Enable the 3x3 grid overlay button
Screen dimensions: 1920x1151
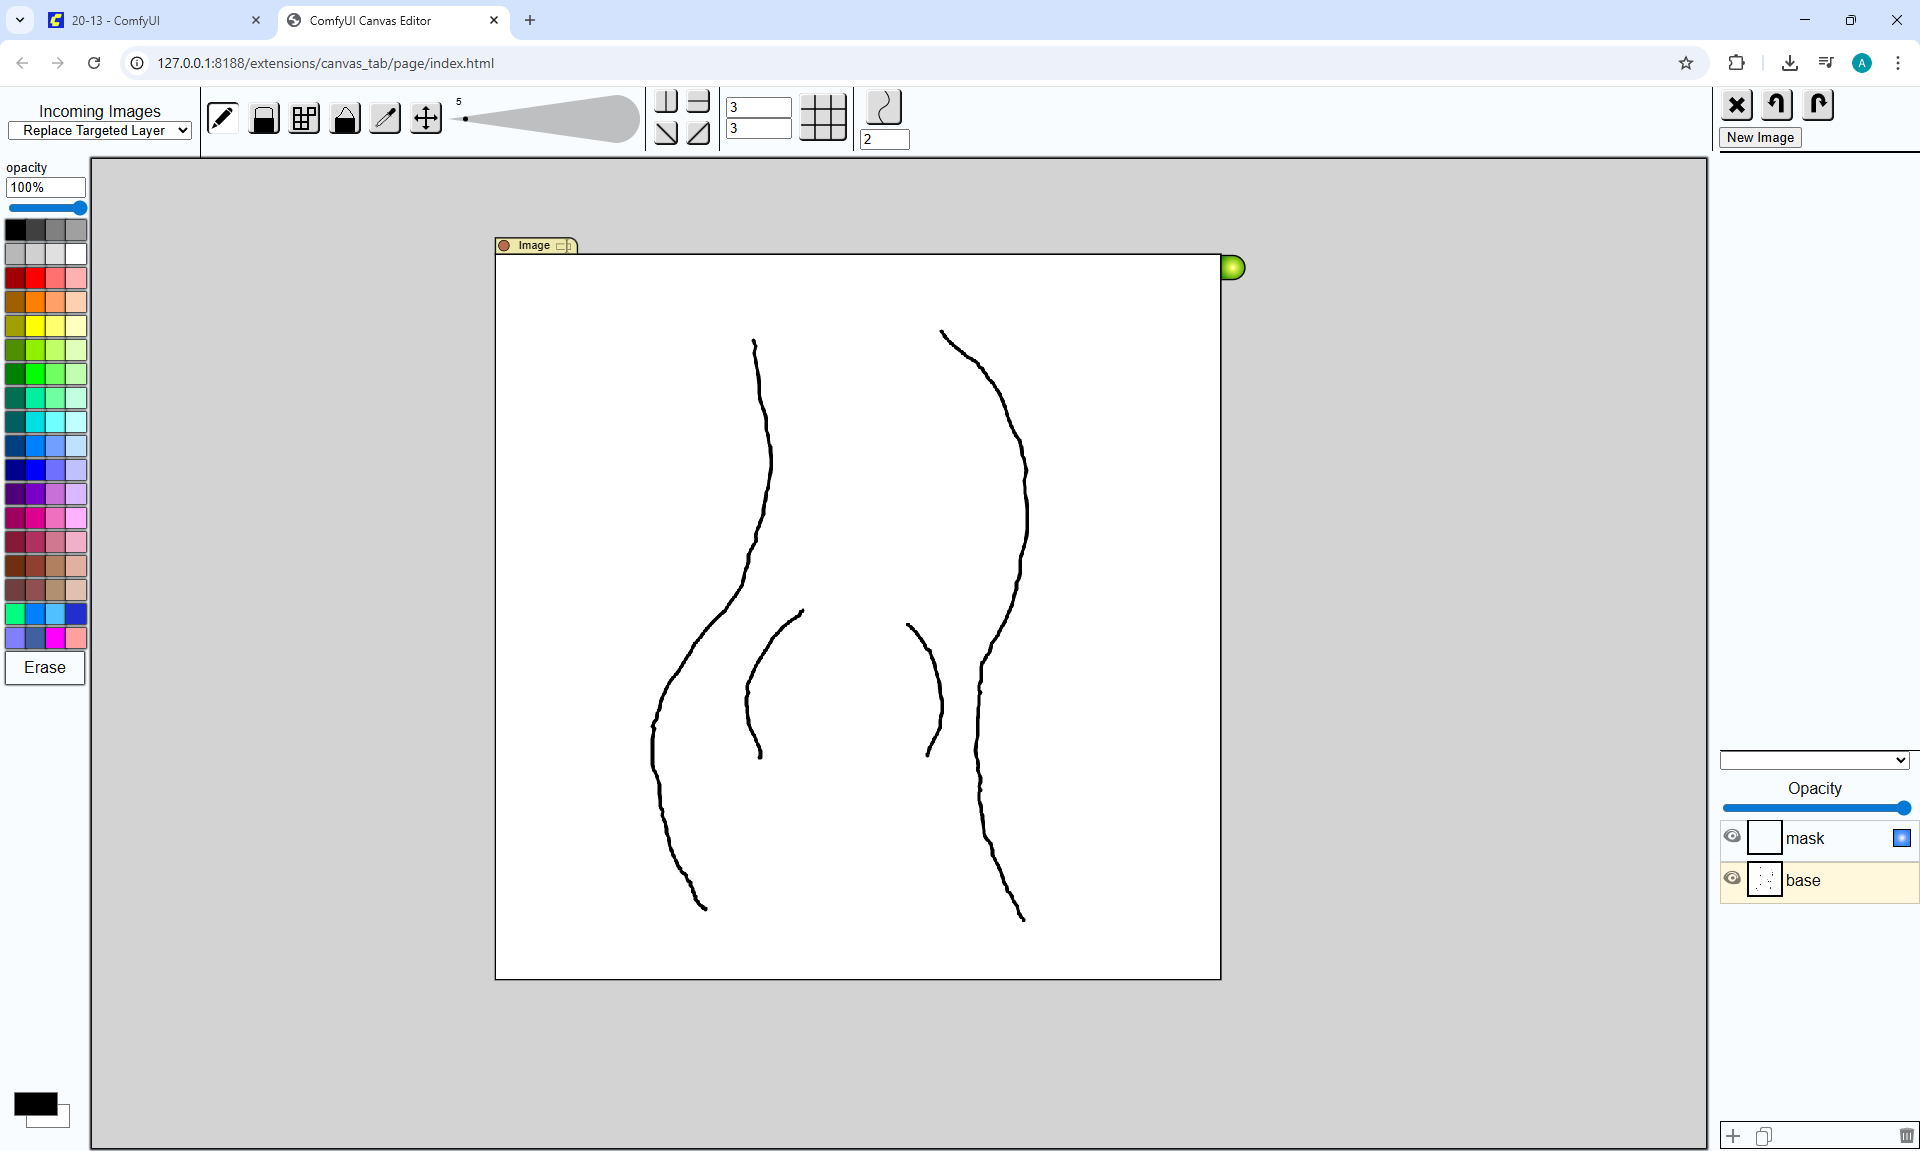click(823, 117)
